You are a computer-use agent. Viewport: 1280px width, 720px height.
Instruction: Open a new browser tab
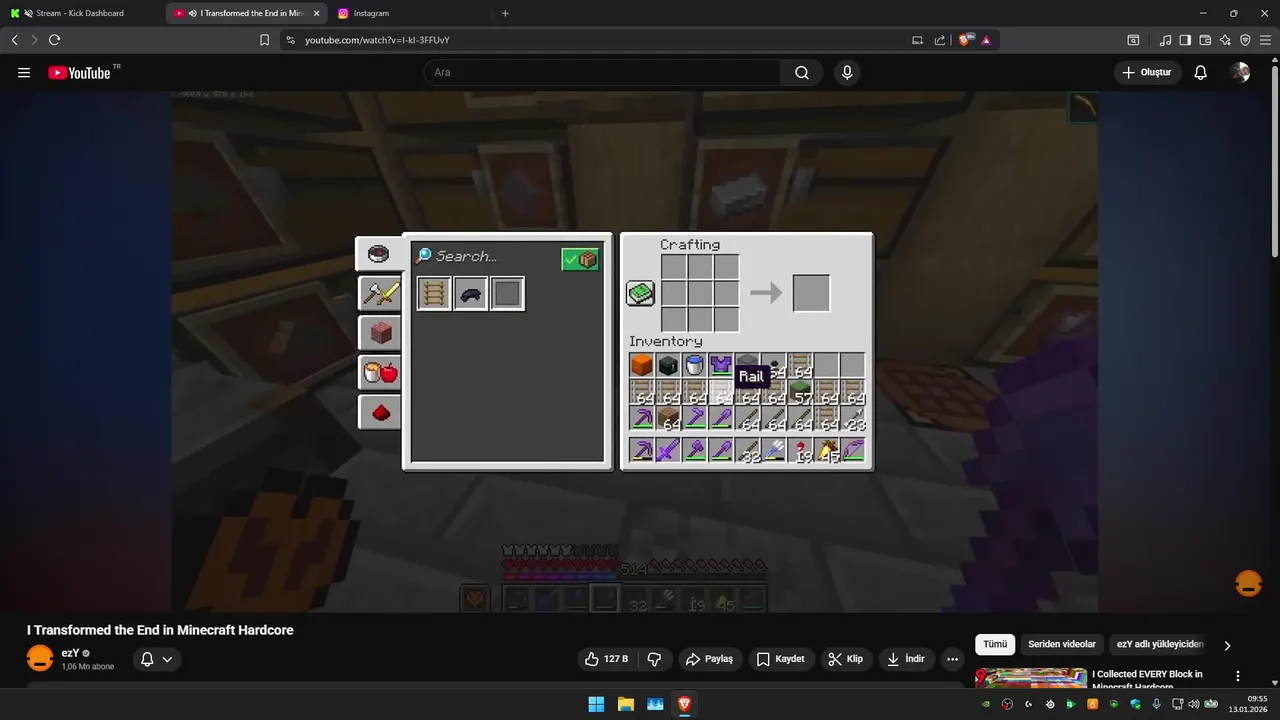505,13
